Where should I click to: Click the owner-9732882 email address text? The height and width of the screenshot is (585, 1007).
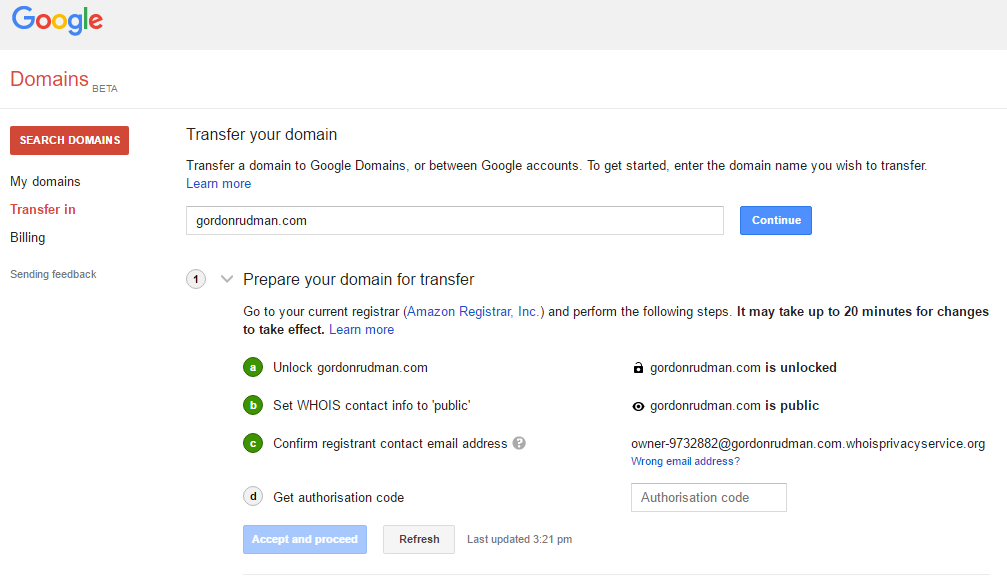tap(808, 444)
